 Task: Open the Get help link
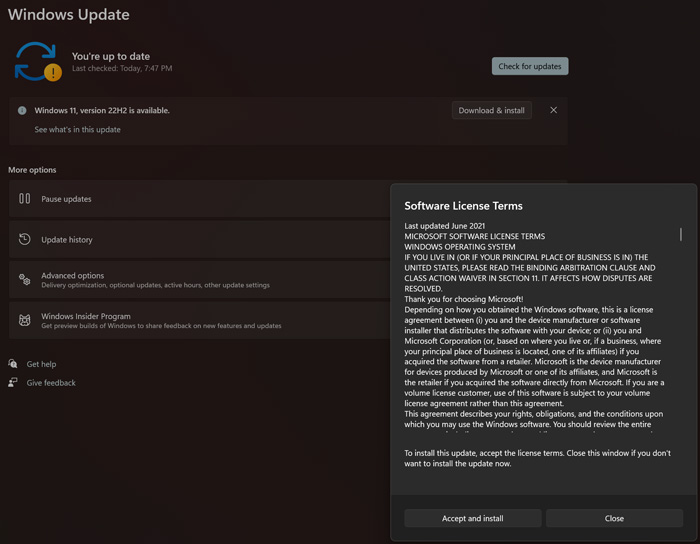42,364
